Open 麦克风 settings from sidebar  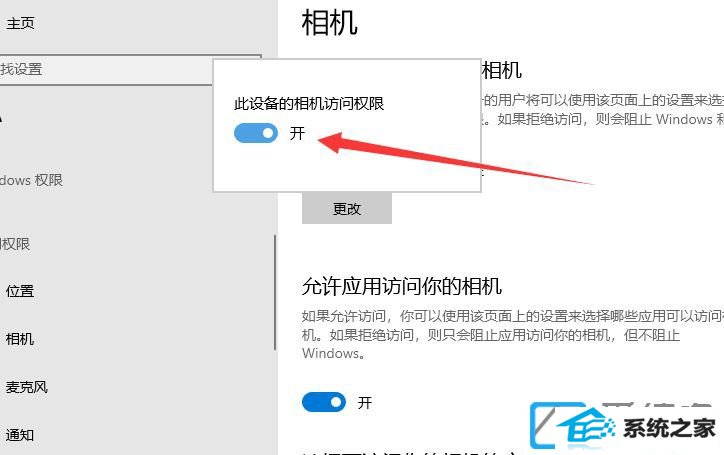27,387
